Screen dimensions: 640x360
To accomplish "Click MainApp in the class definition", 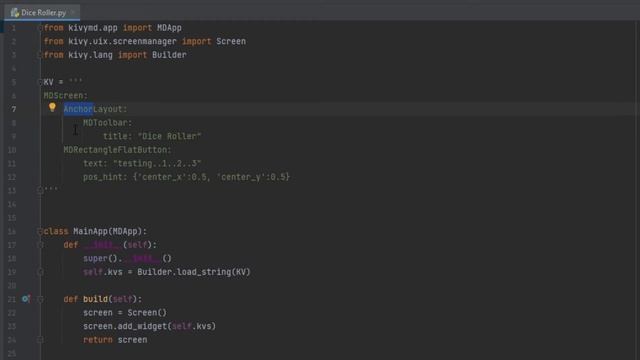I will click(91, 231).
